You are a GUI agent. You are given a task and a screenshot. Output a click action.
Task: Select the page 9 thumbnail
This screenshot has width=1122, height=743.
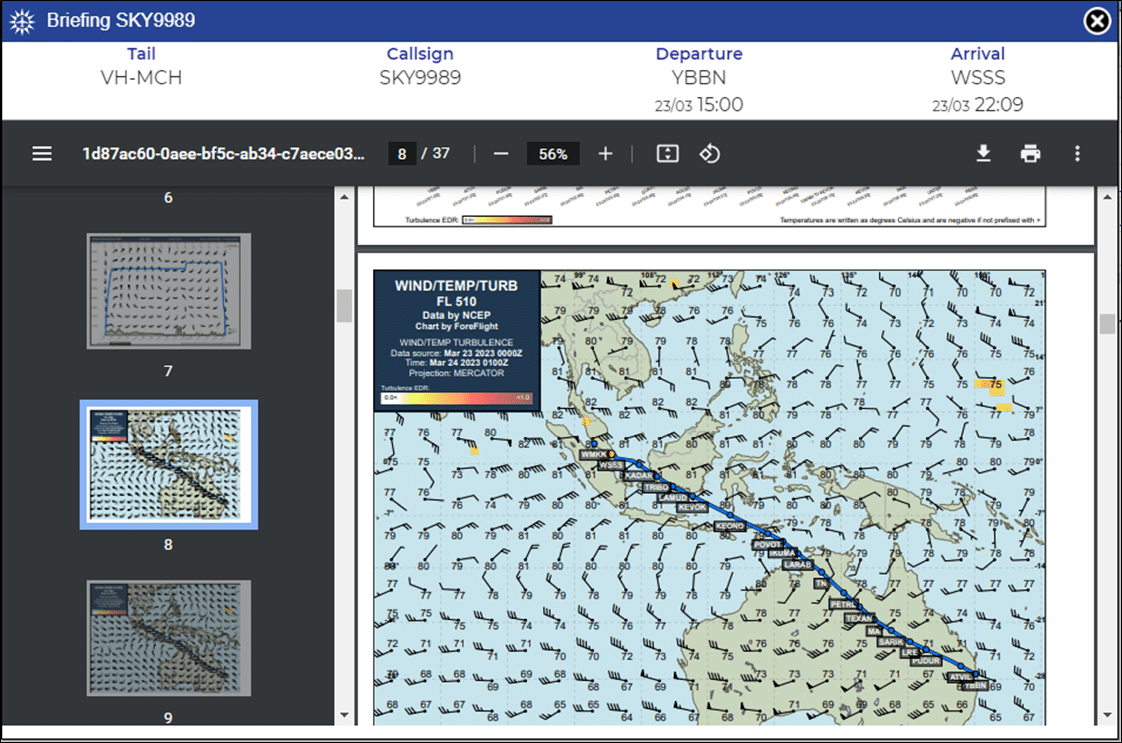[x=168, y=637]
